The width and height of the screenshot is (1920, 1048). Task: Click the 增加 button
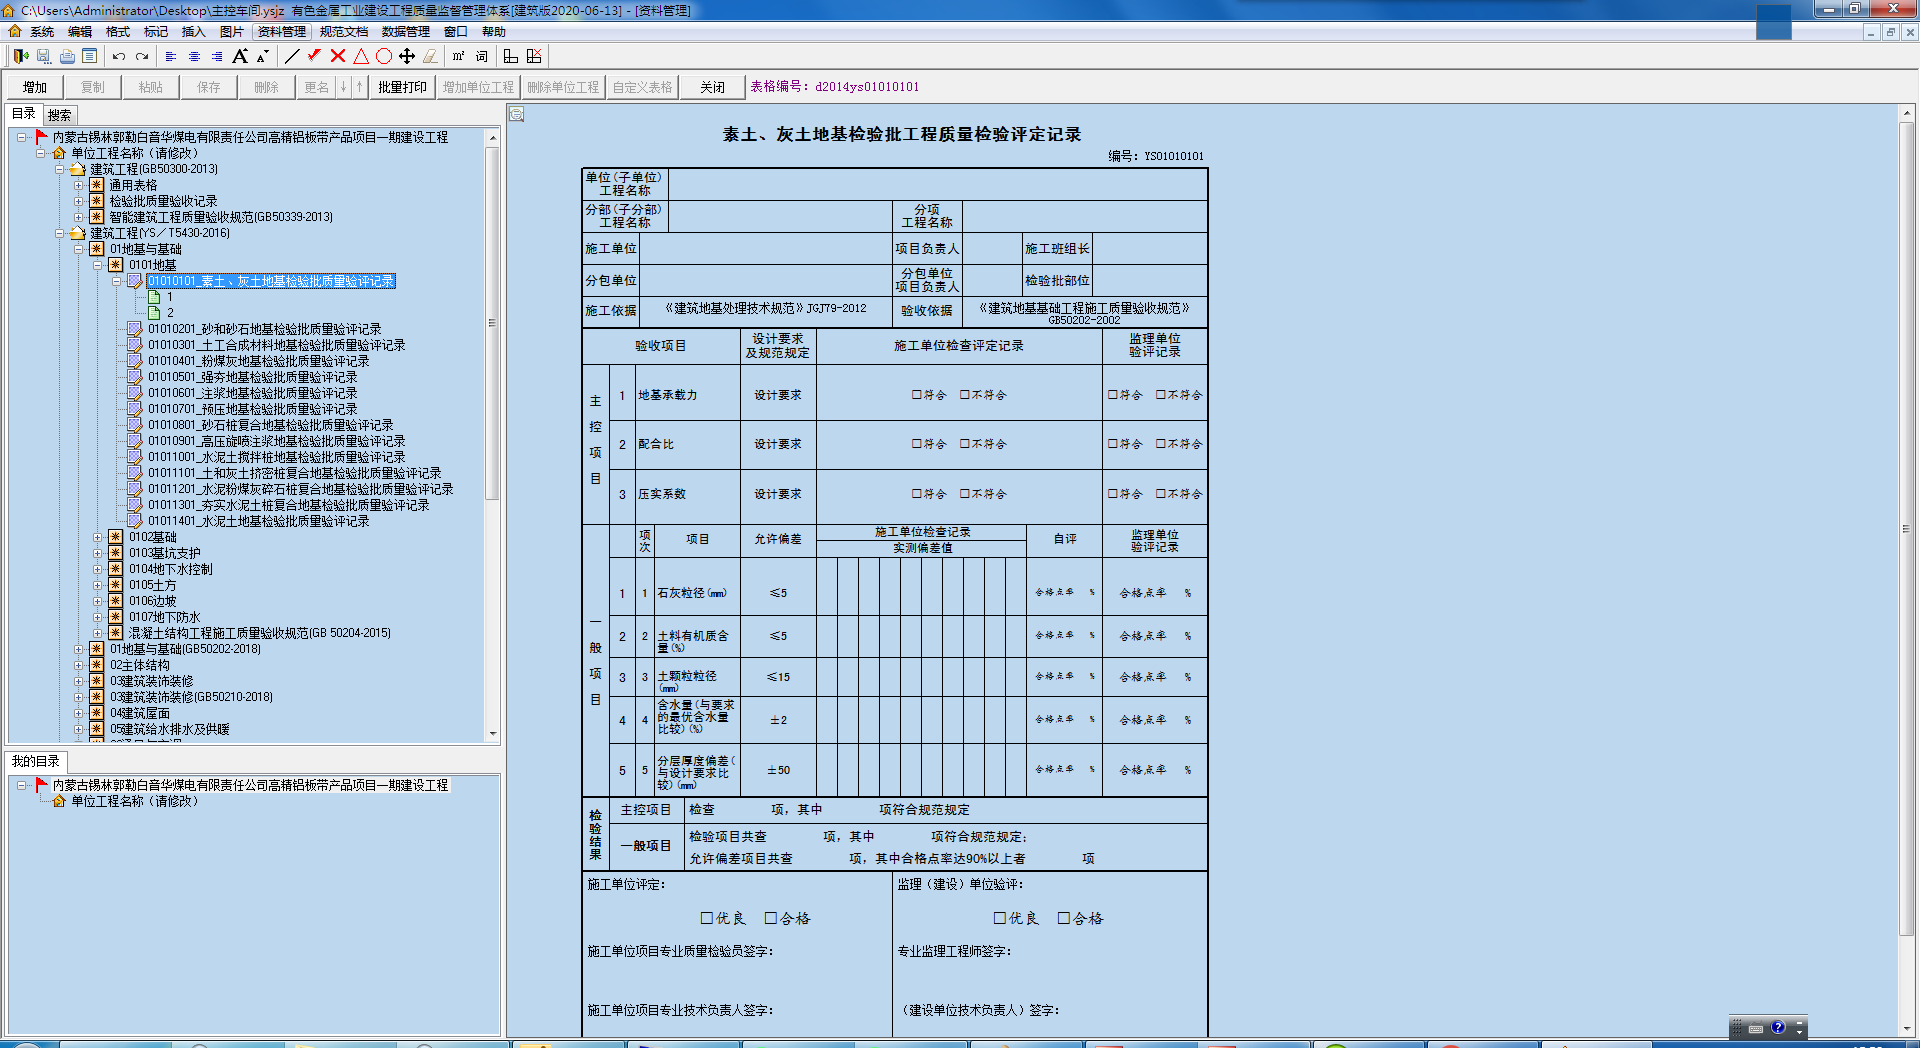pos(35,87)
